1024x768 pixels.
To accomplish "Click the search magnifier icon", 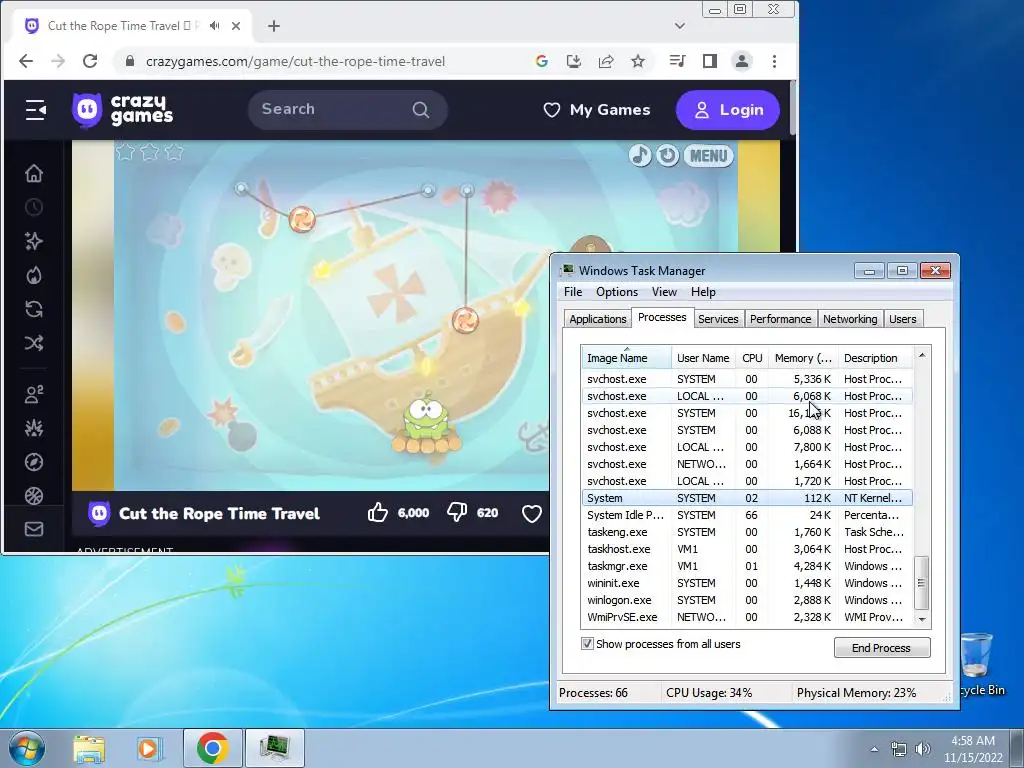I will click(421, 110).
